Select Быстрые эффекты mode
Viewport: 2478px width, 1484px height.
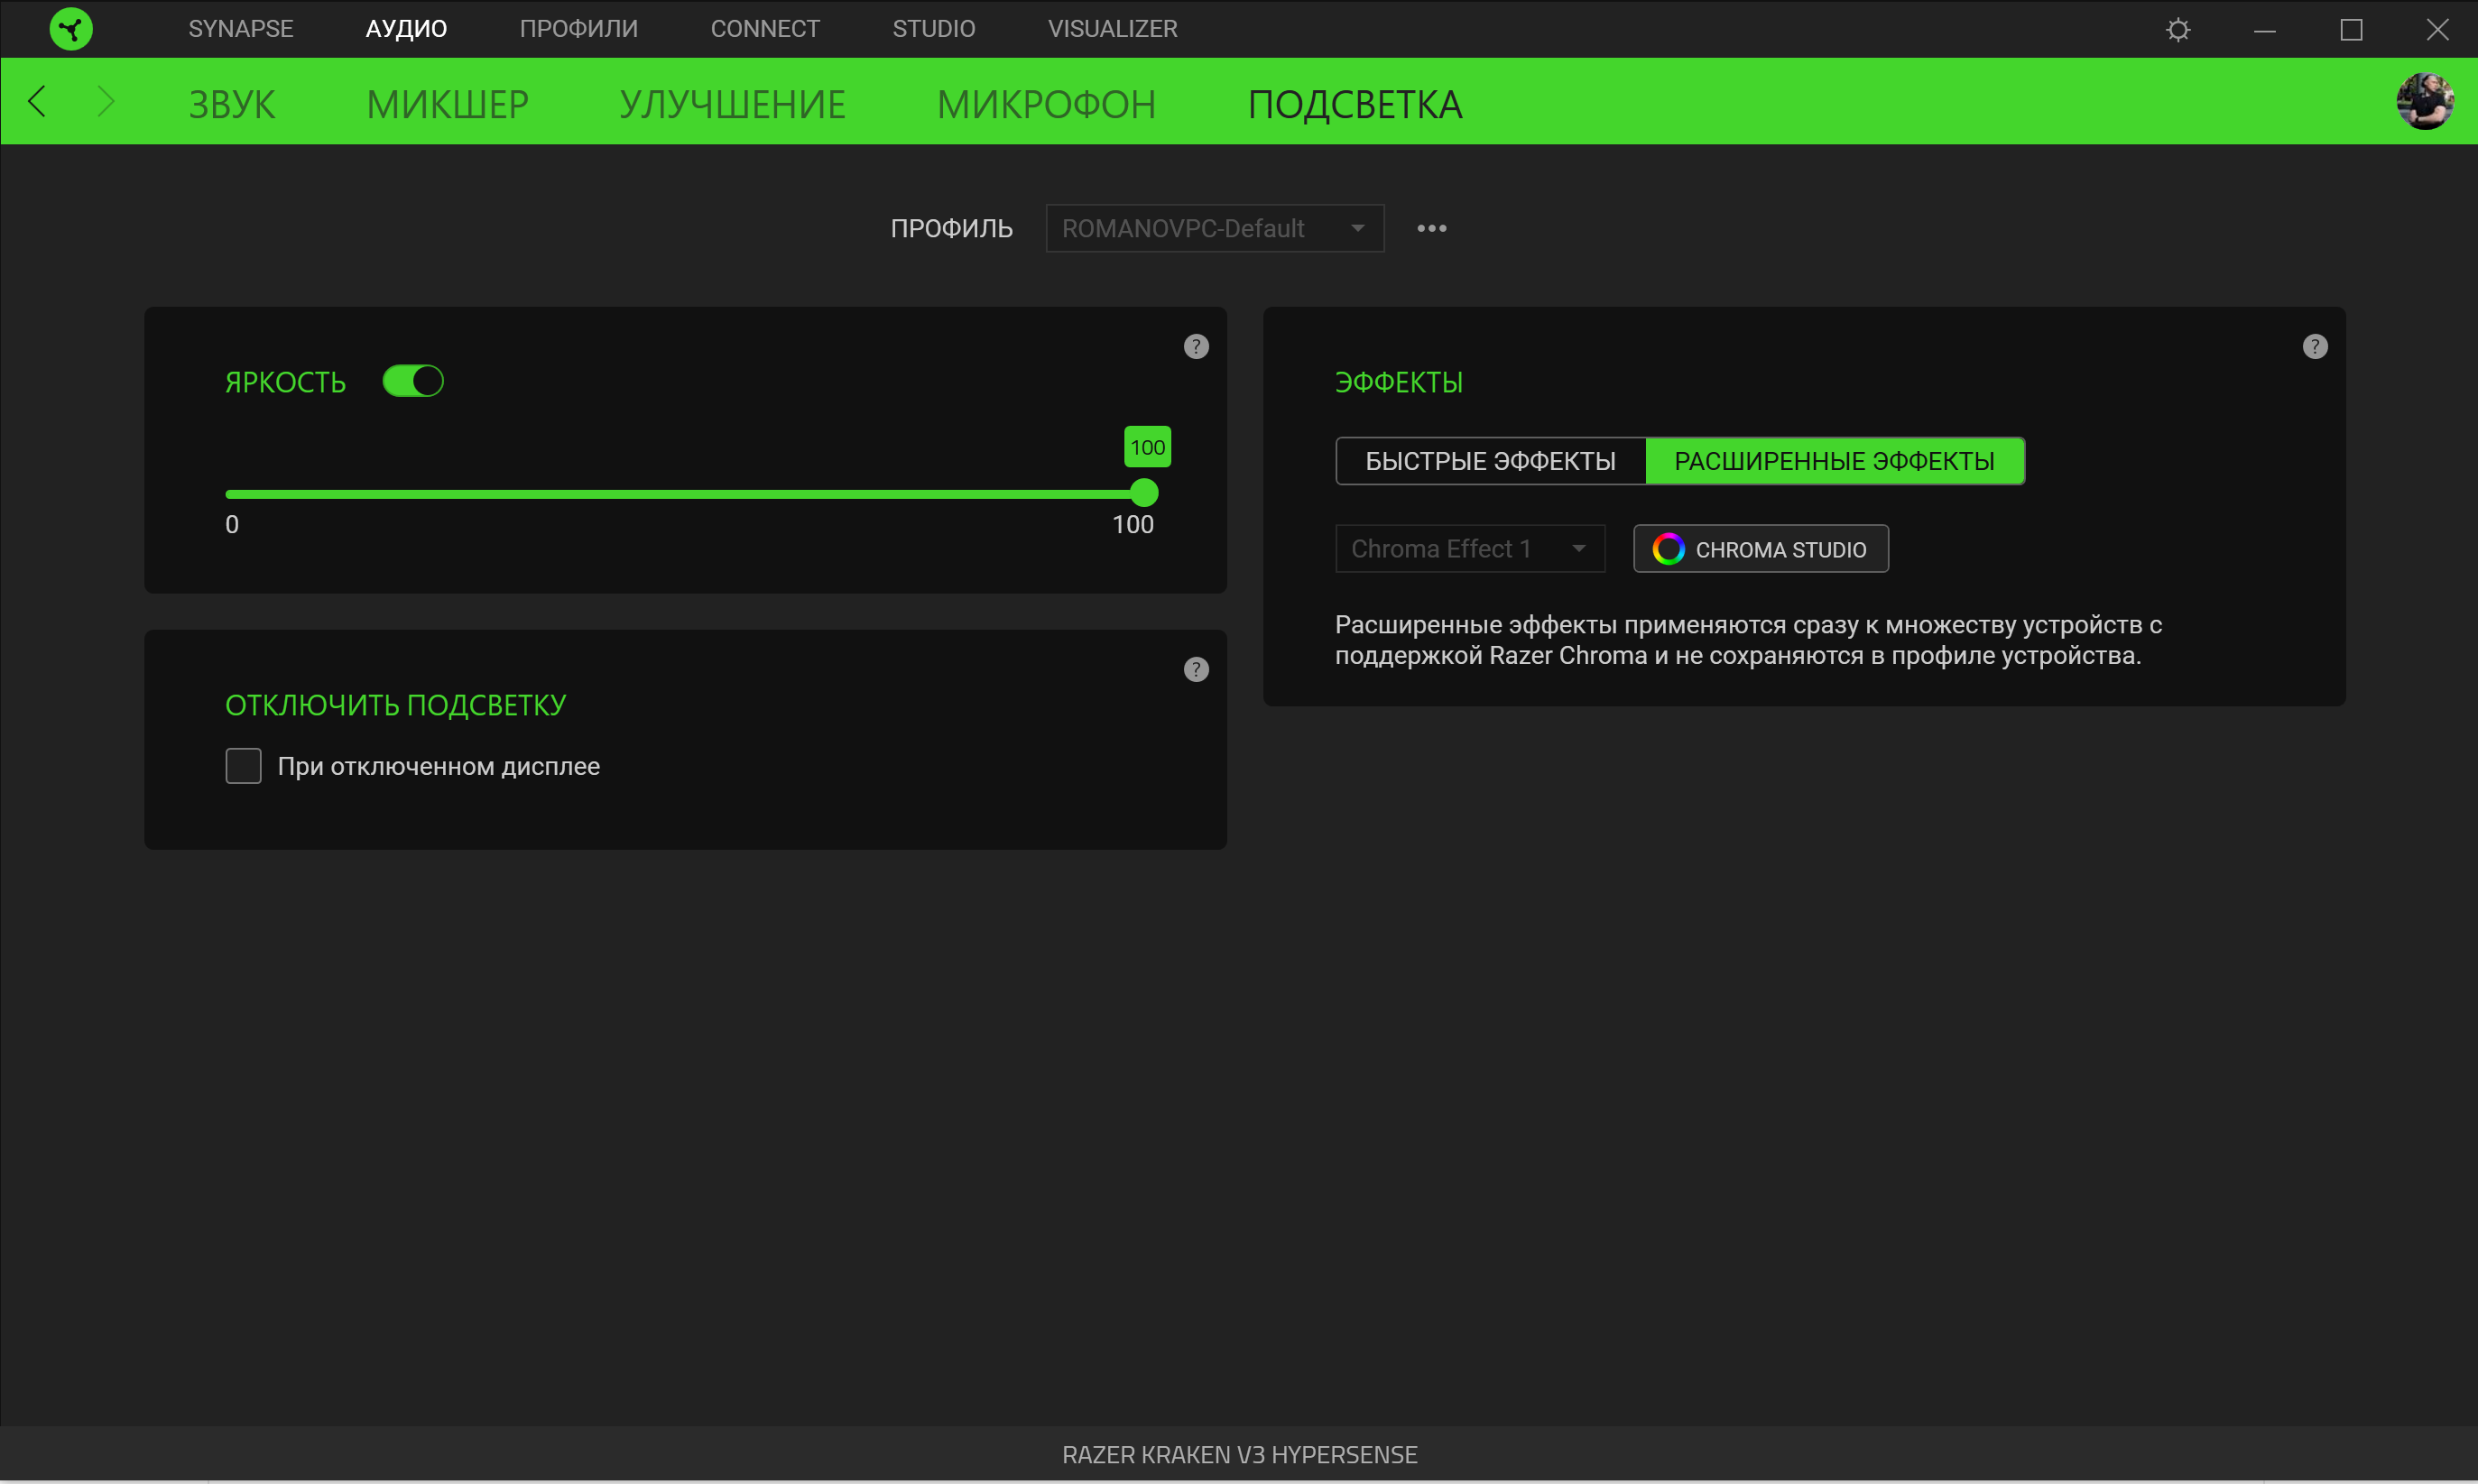[x=1490, y=461]
